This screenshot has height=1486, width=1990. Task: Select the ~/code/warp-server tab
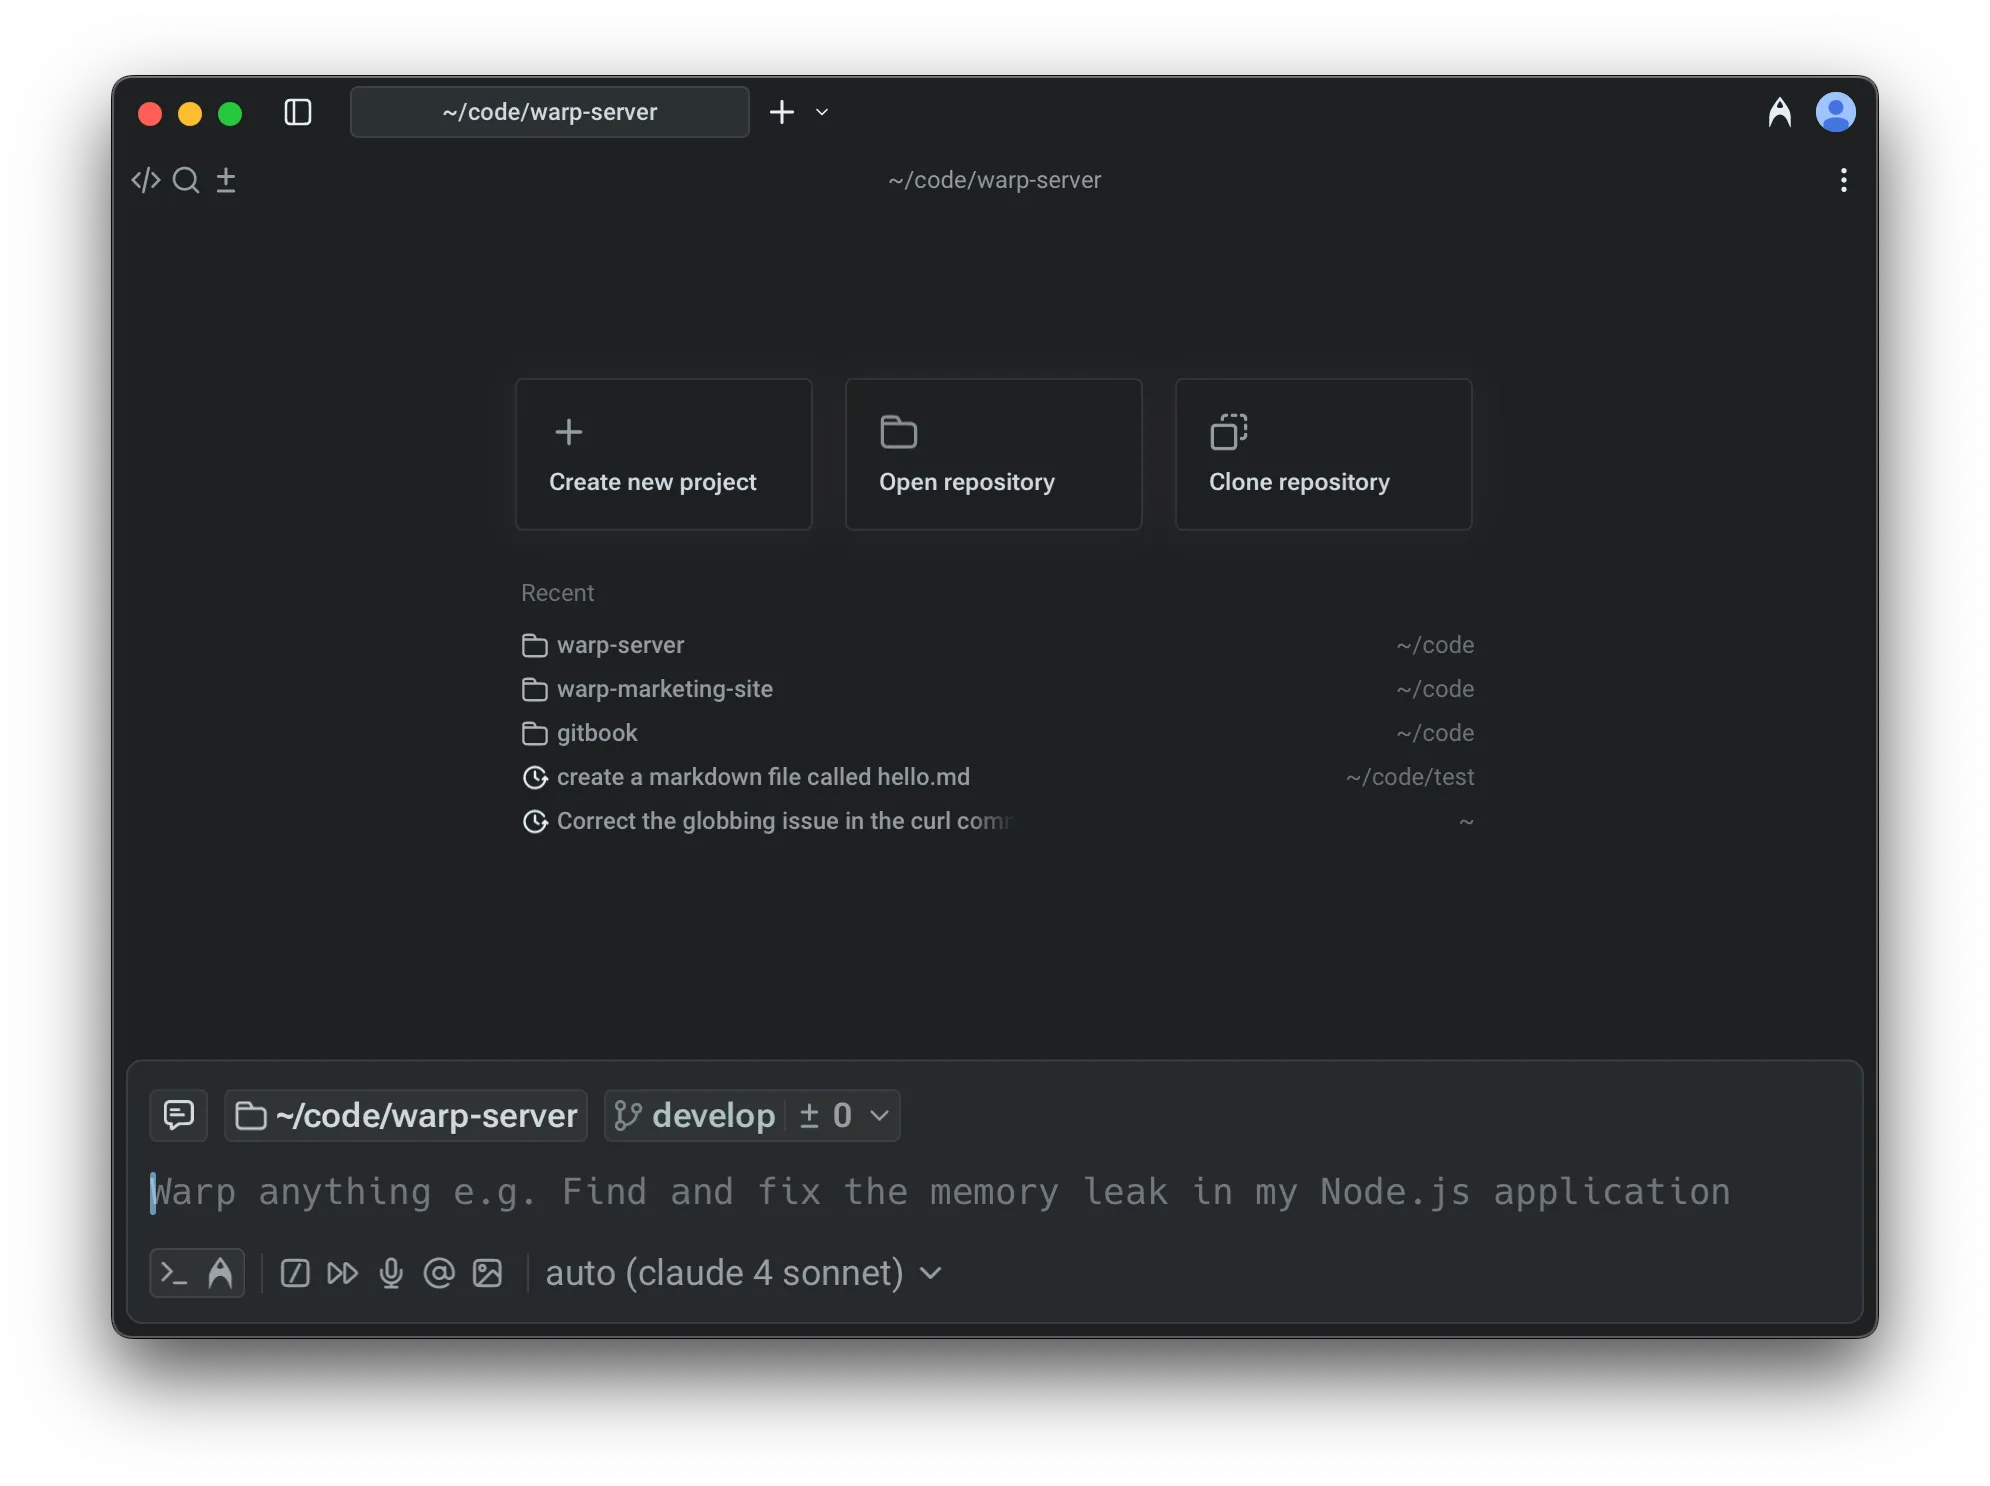pyautogui.click(x=550, y=112)
